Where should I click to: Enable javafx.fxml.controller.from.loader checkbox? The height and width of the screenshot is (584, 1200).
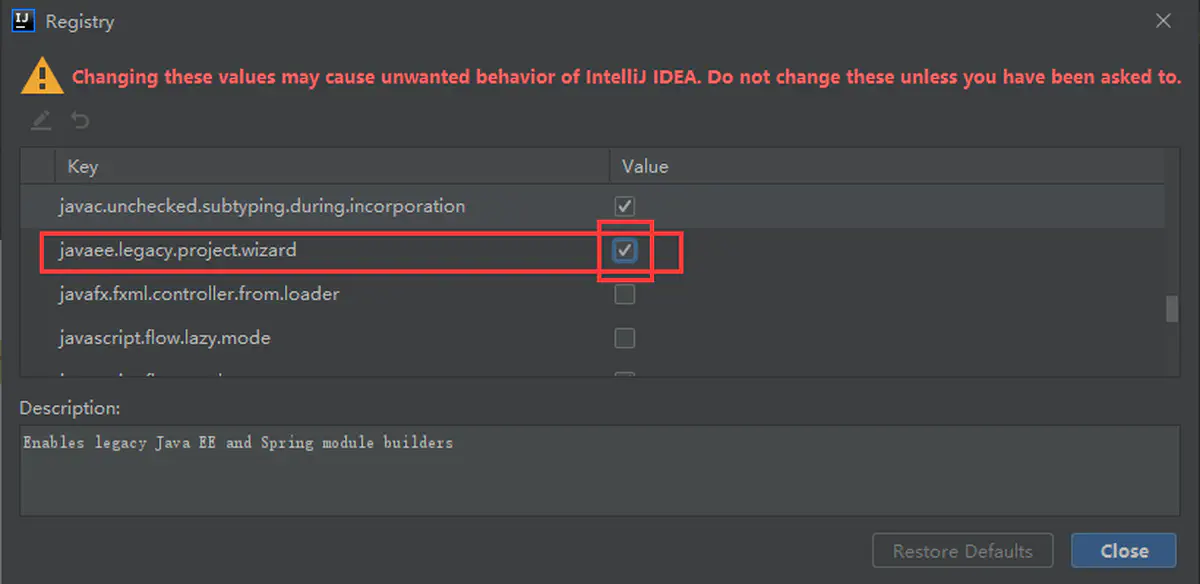(625, 294)
